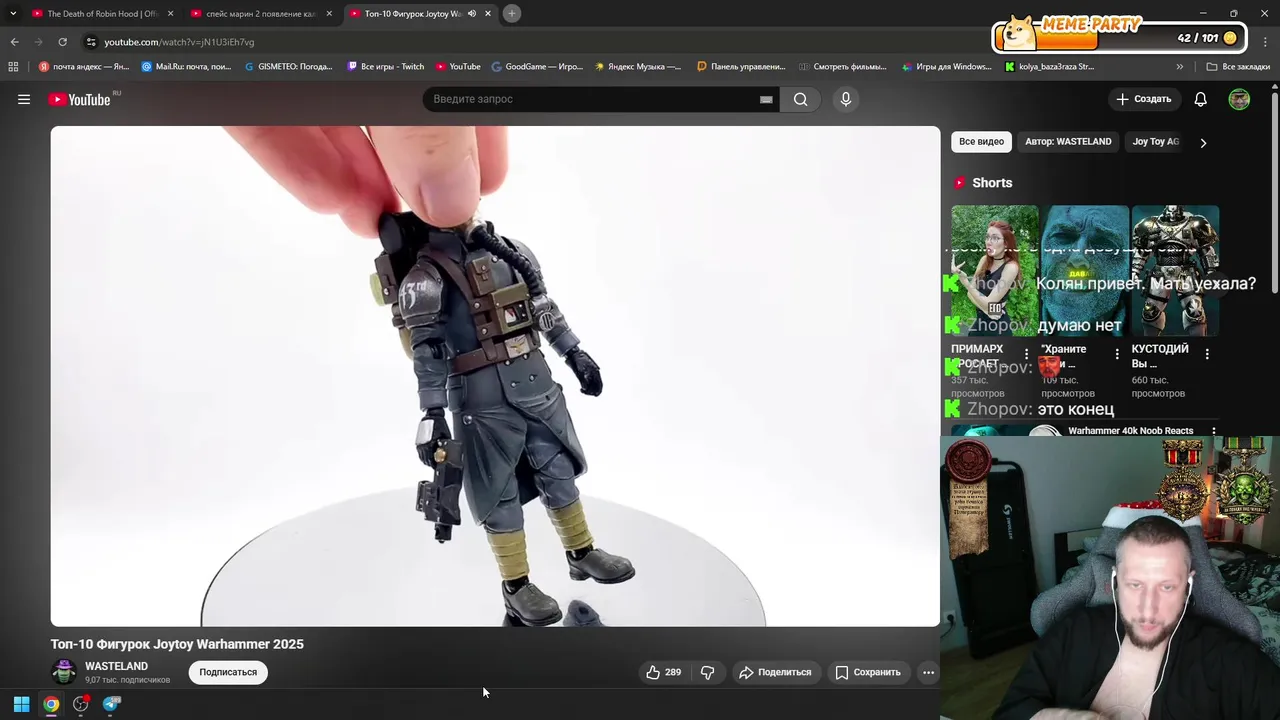
Task: Open options for ПРИМАРХ short
Action: 1026,354
